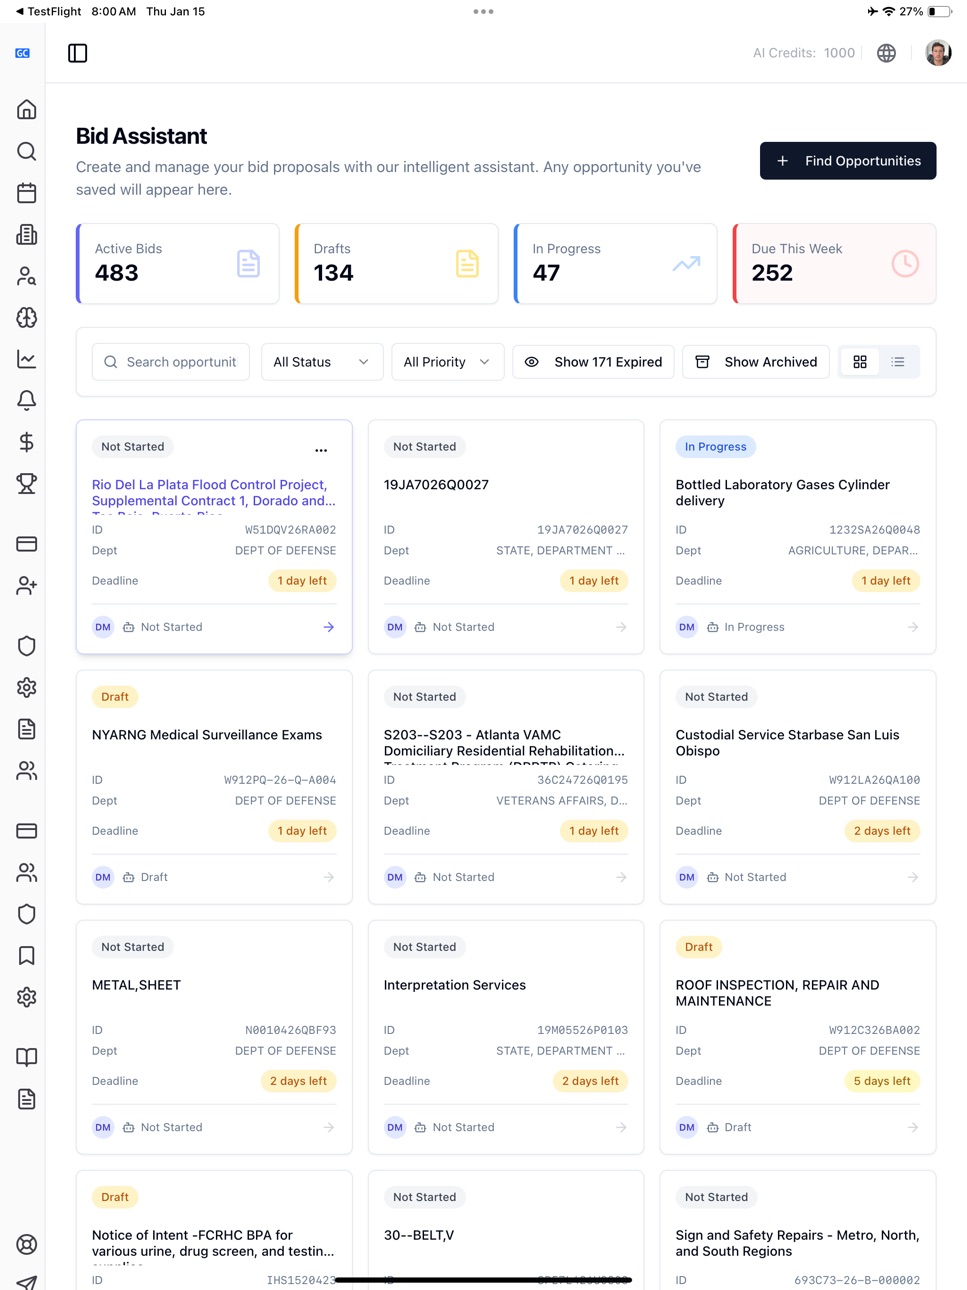Open the Home icon in sidebar
The width and height of the screenshot is (967, 1290).
(x=27, y=109)
